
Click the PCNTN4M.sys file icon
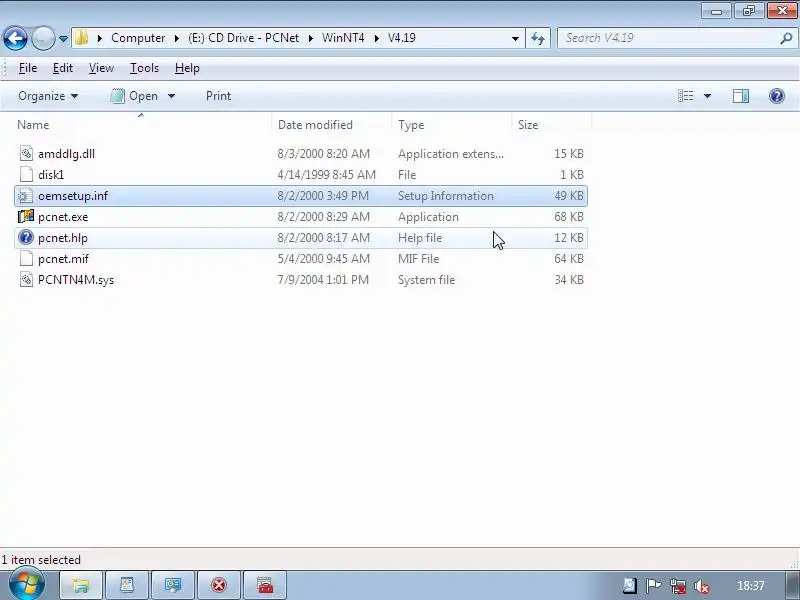(26, 279)
